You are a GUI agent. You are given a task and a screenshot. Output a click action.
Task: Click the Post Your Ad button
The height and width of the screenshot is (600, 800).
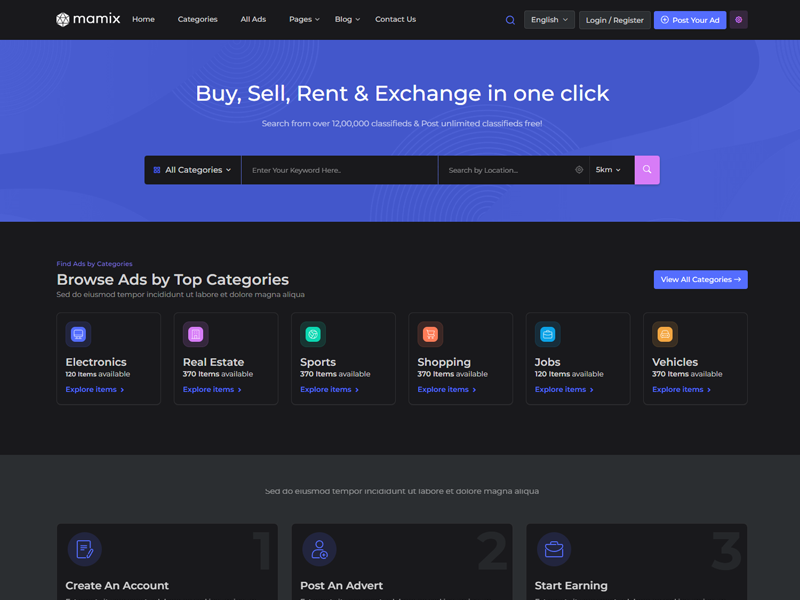690,20
